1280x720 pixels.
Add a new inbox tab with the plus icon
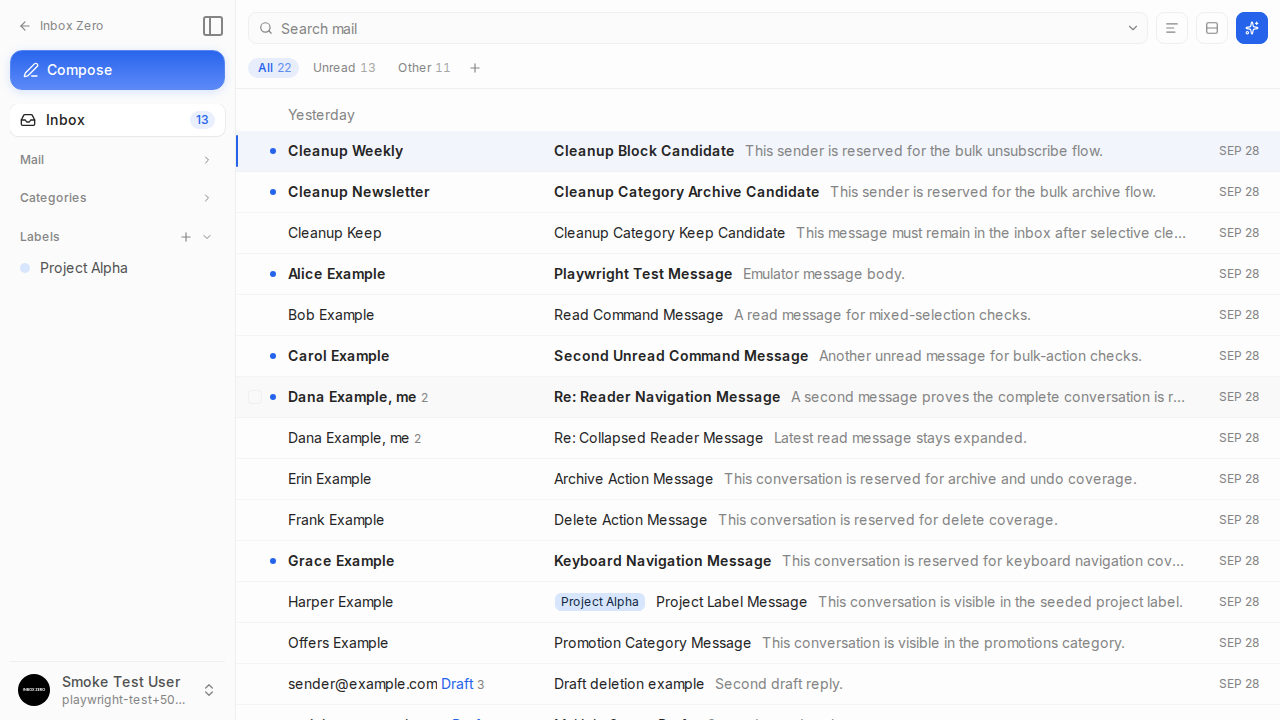[475, 68]
